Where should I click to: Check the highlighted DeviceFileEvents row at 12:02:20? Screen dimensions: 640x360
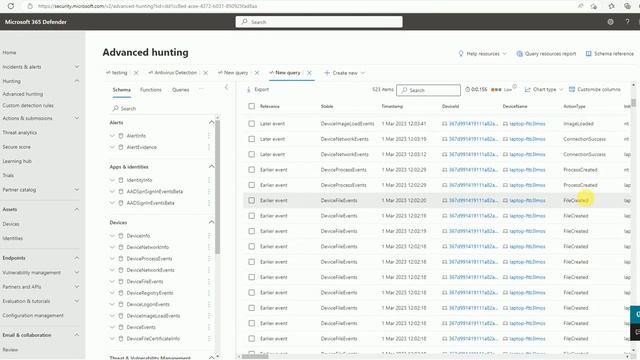(251, 200)
